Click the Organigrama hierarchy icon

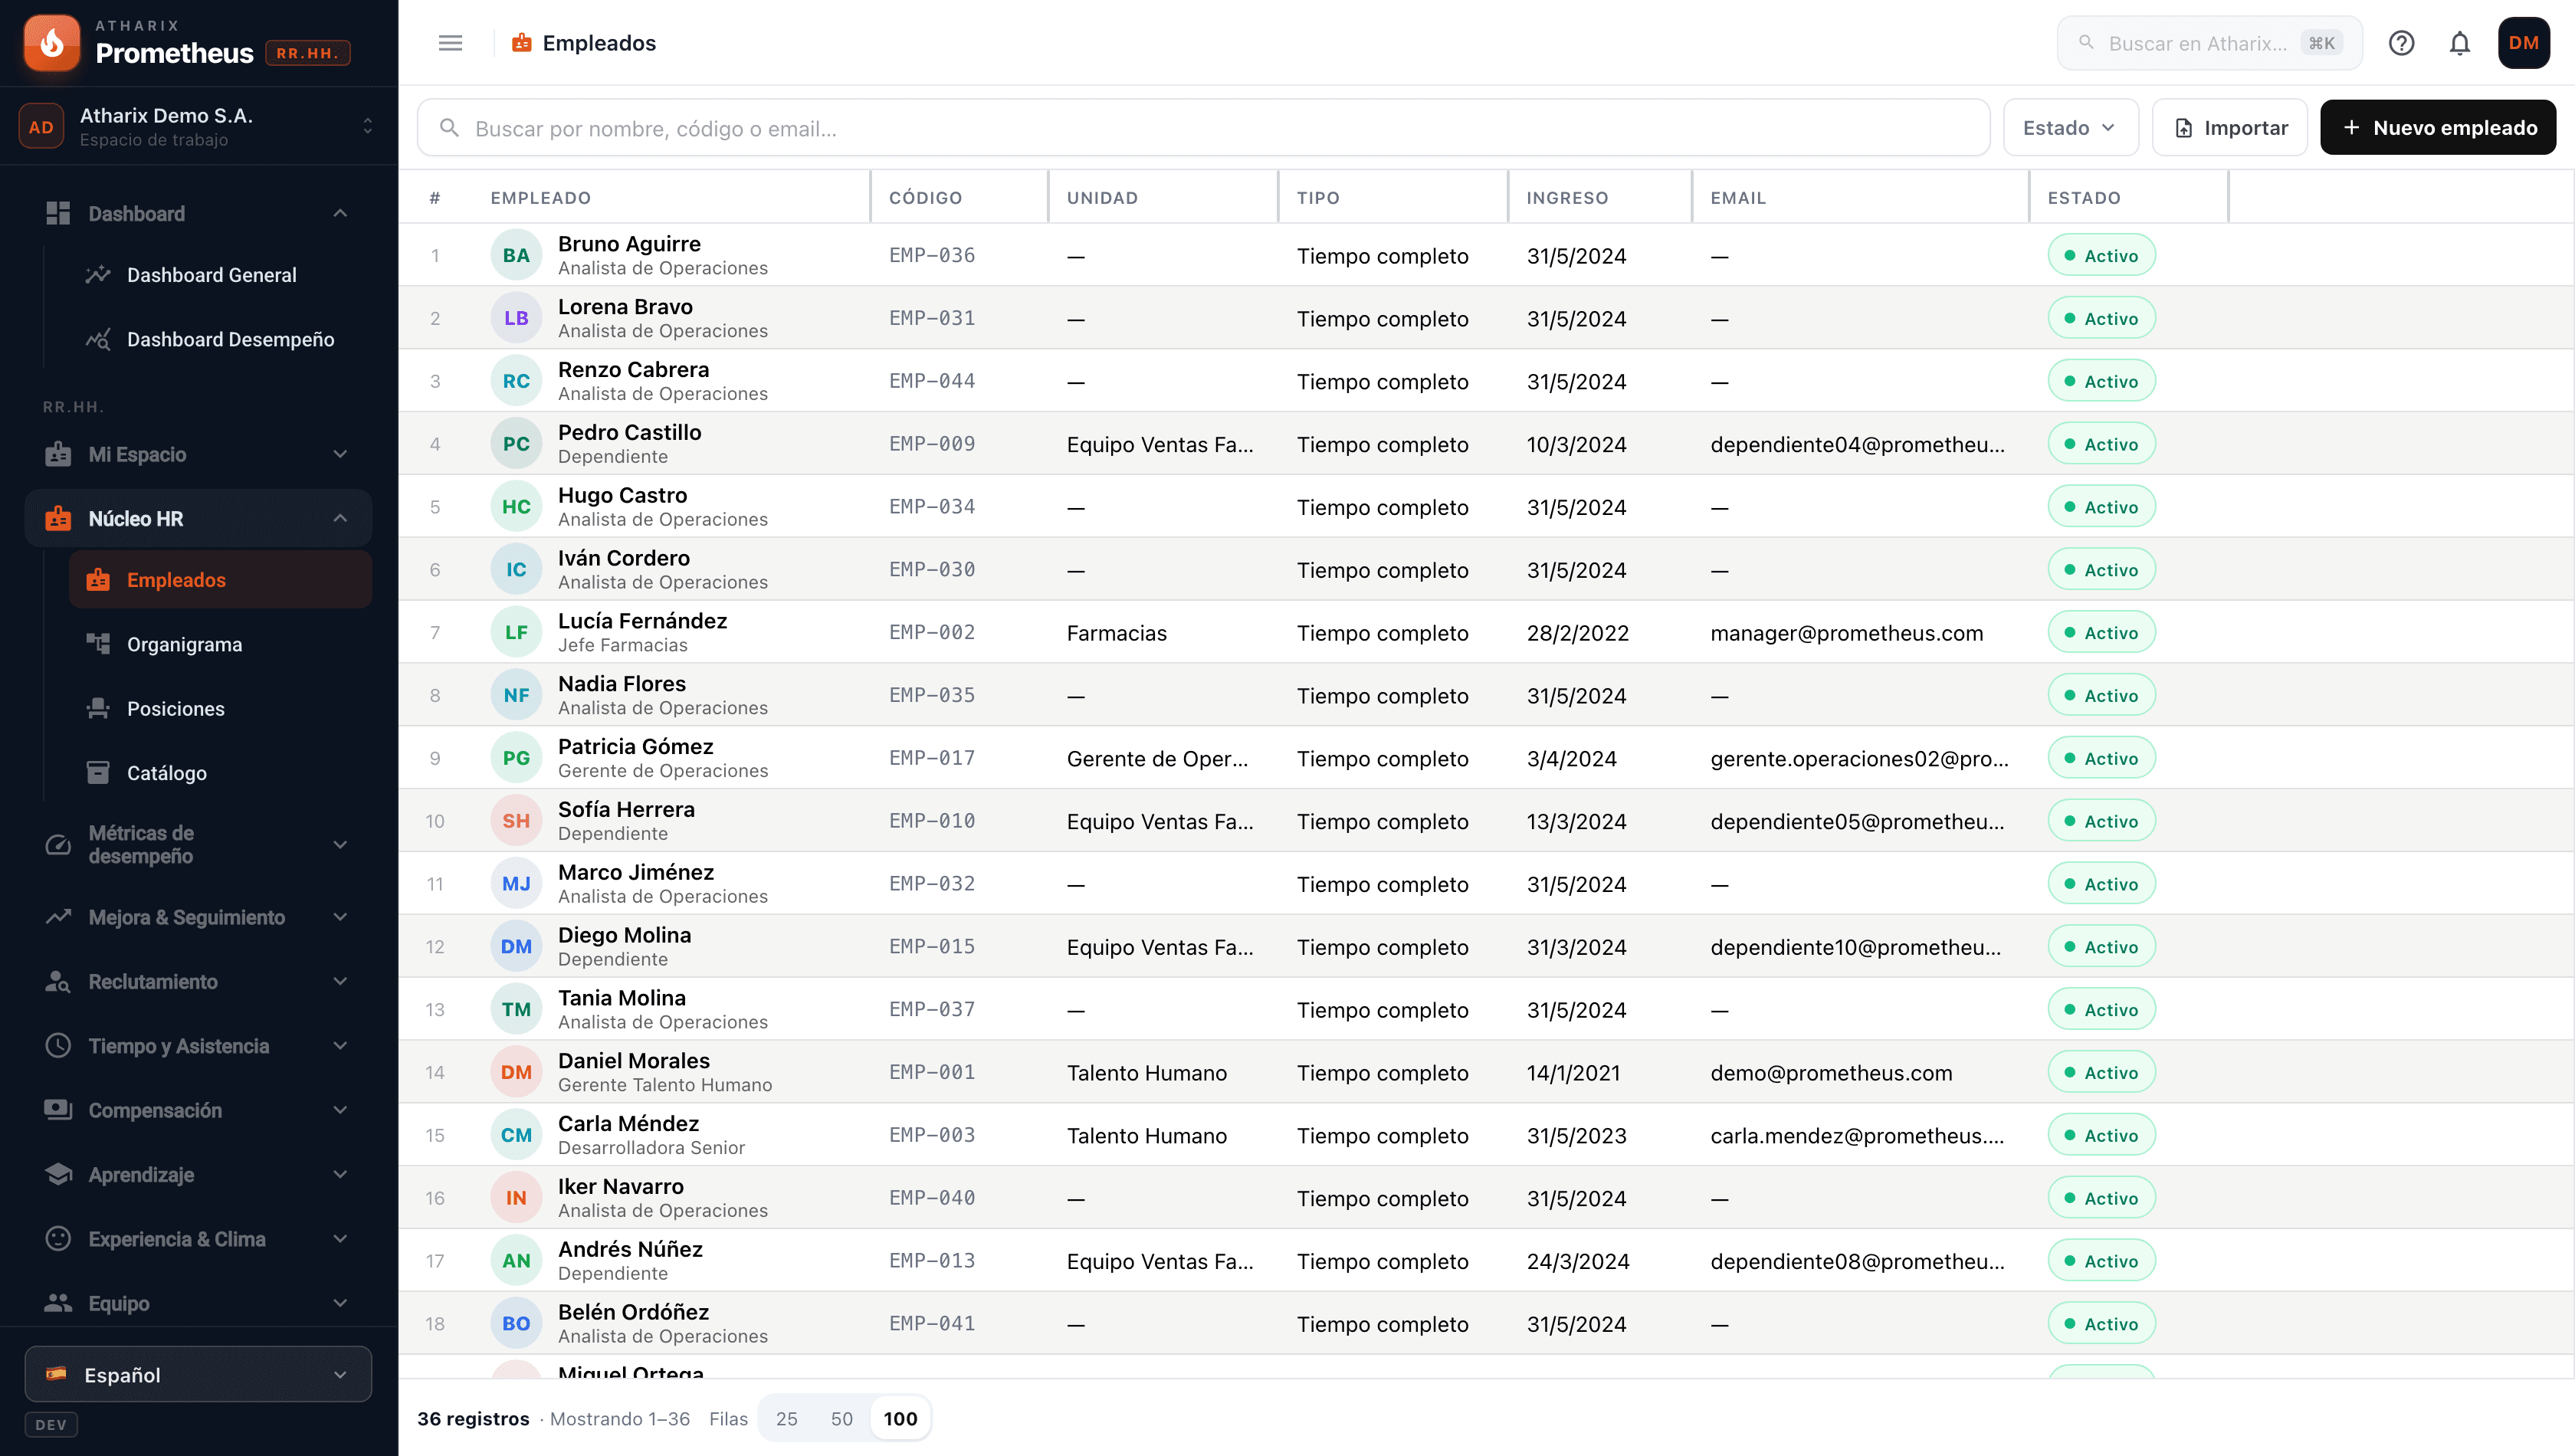tap(98, 644)
